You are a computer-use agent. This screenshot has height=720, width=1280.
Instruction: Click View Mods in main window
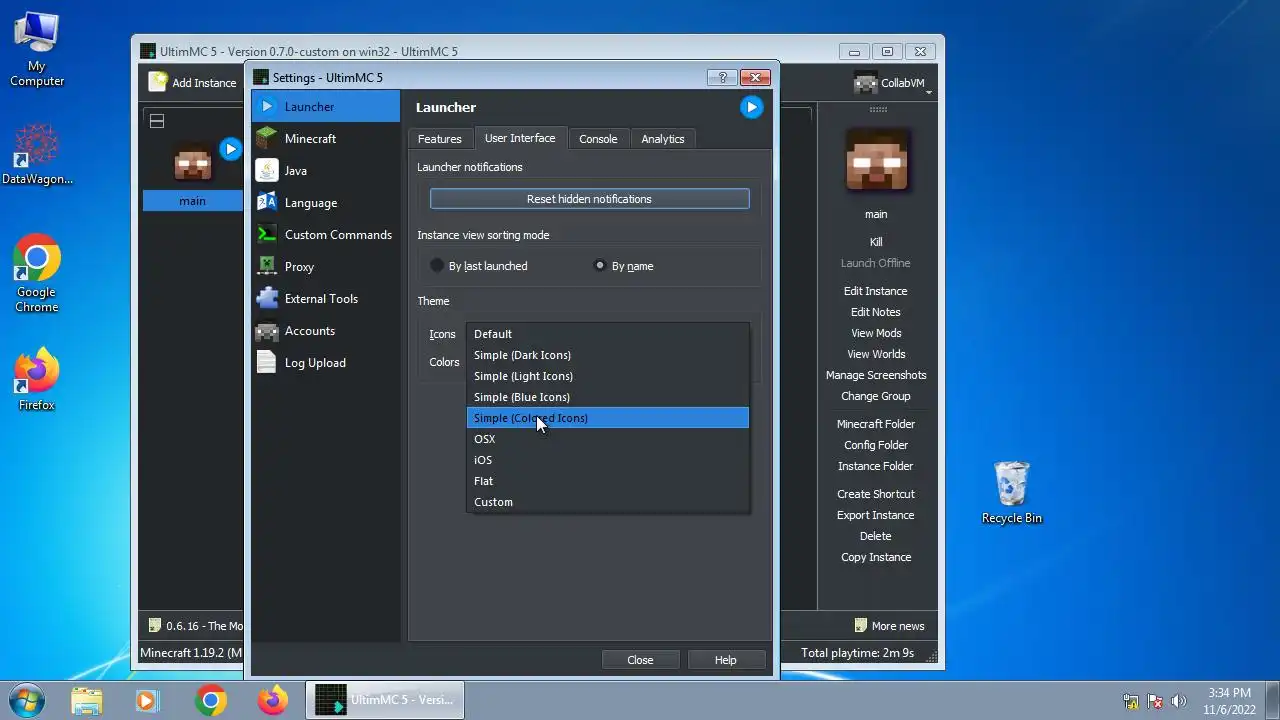pos(876,333)
